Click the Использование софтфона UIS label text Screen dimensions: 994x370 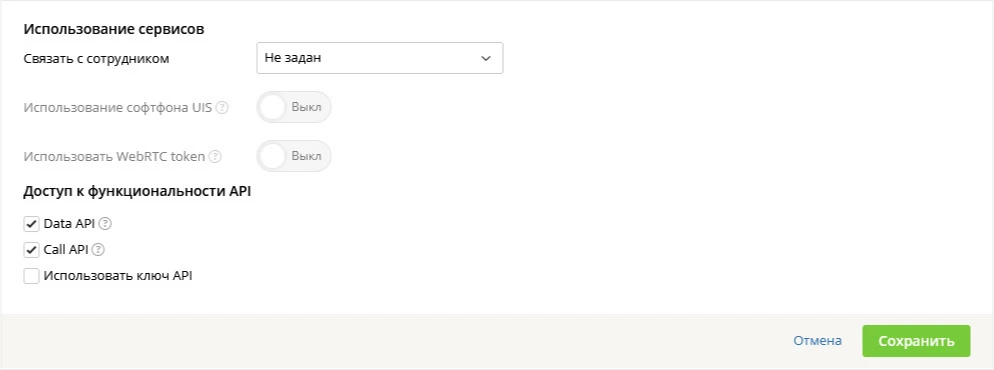(x=118, y=108)
